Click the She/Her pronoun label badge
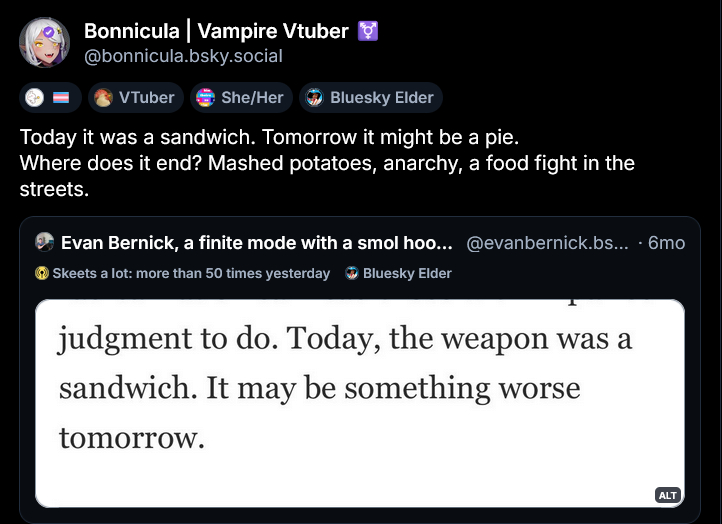This screenshot has height=524, width=722. pos(241,97)
